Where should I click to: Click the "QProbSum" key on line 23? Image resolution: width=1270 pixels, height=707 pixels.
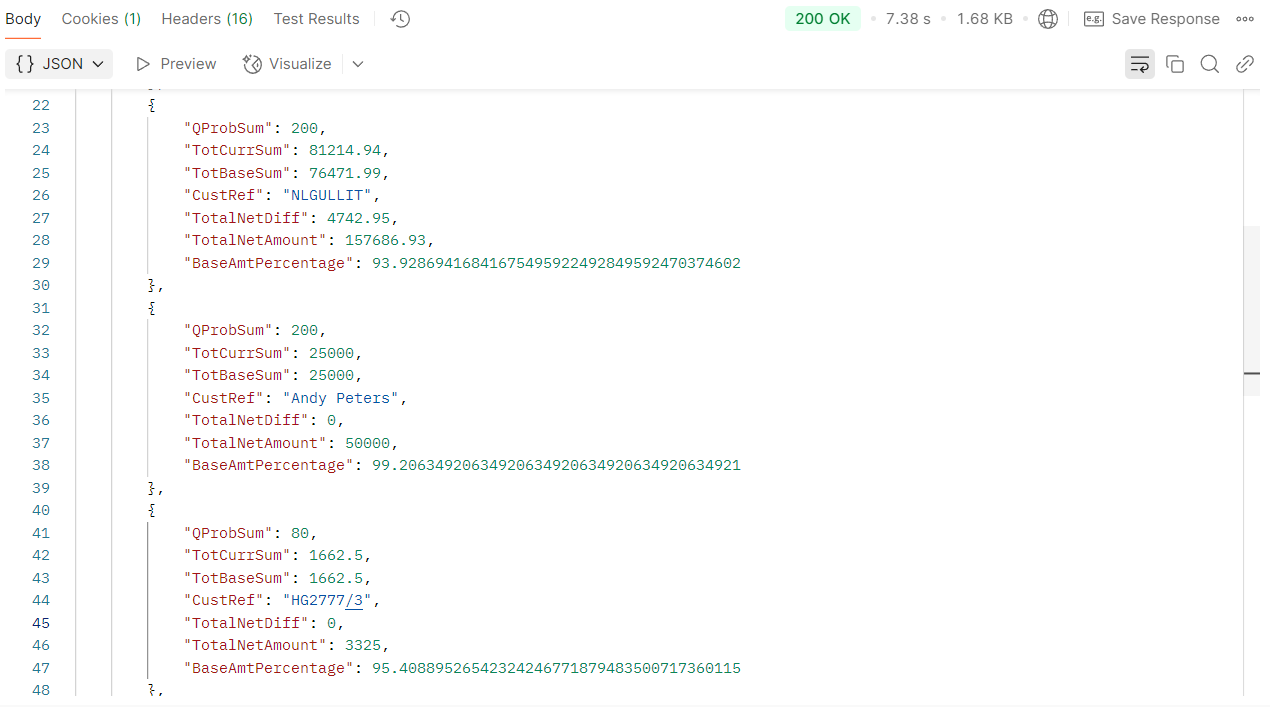pyautogui.click(x=228, y=128)
